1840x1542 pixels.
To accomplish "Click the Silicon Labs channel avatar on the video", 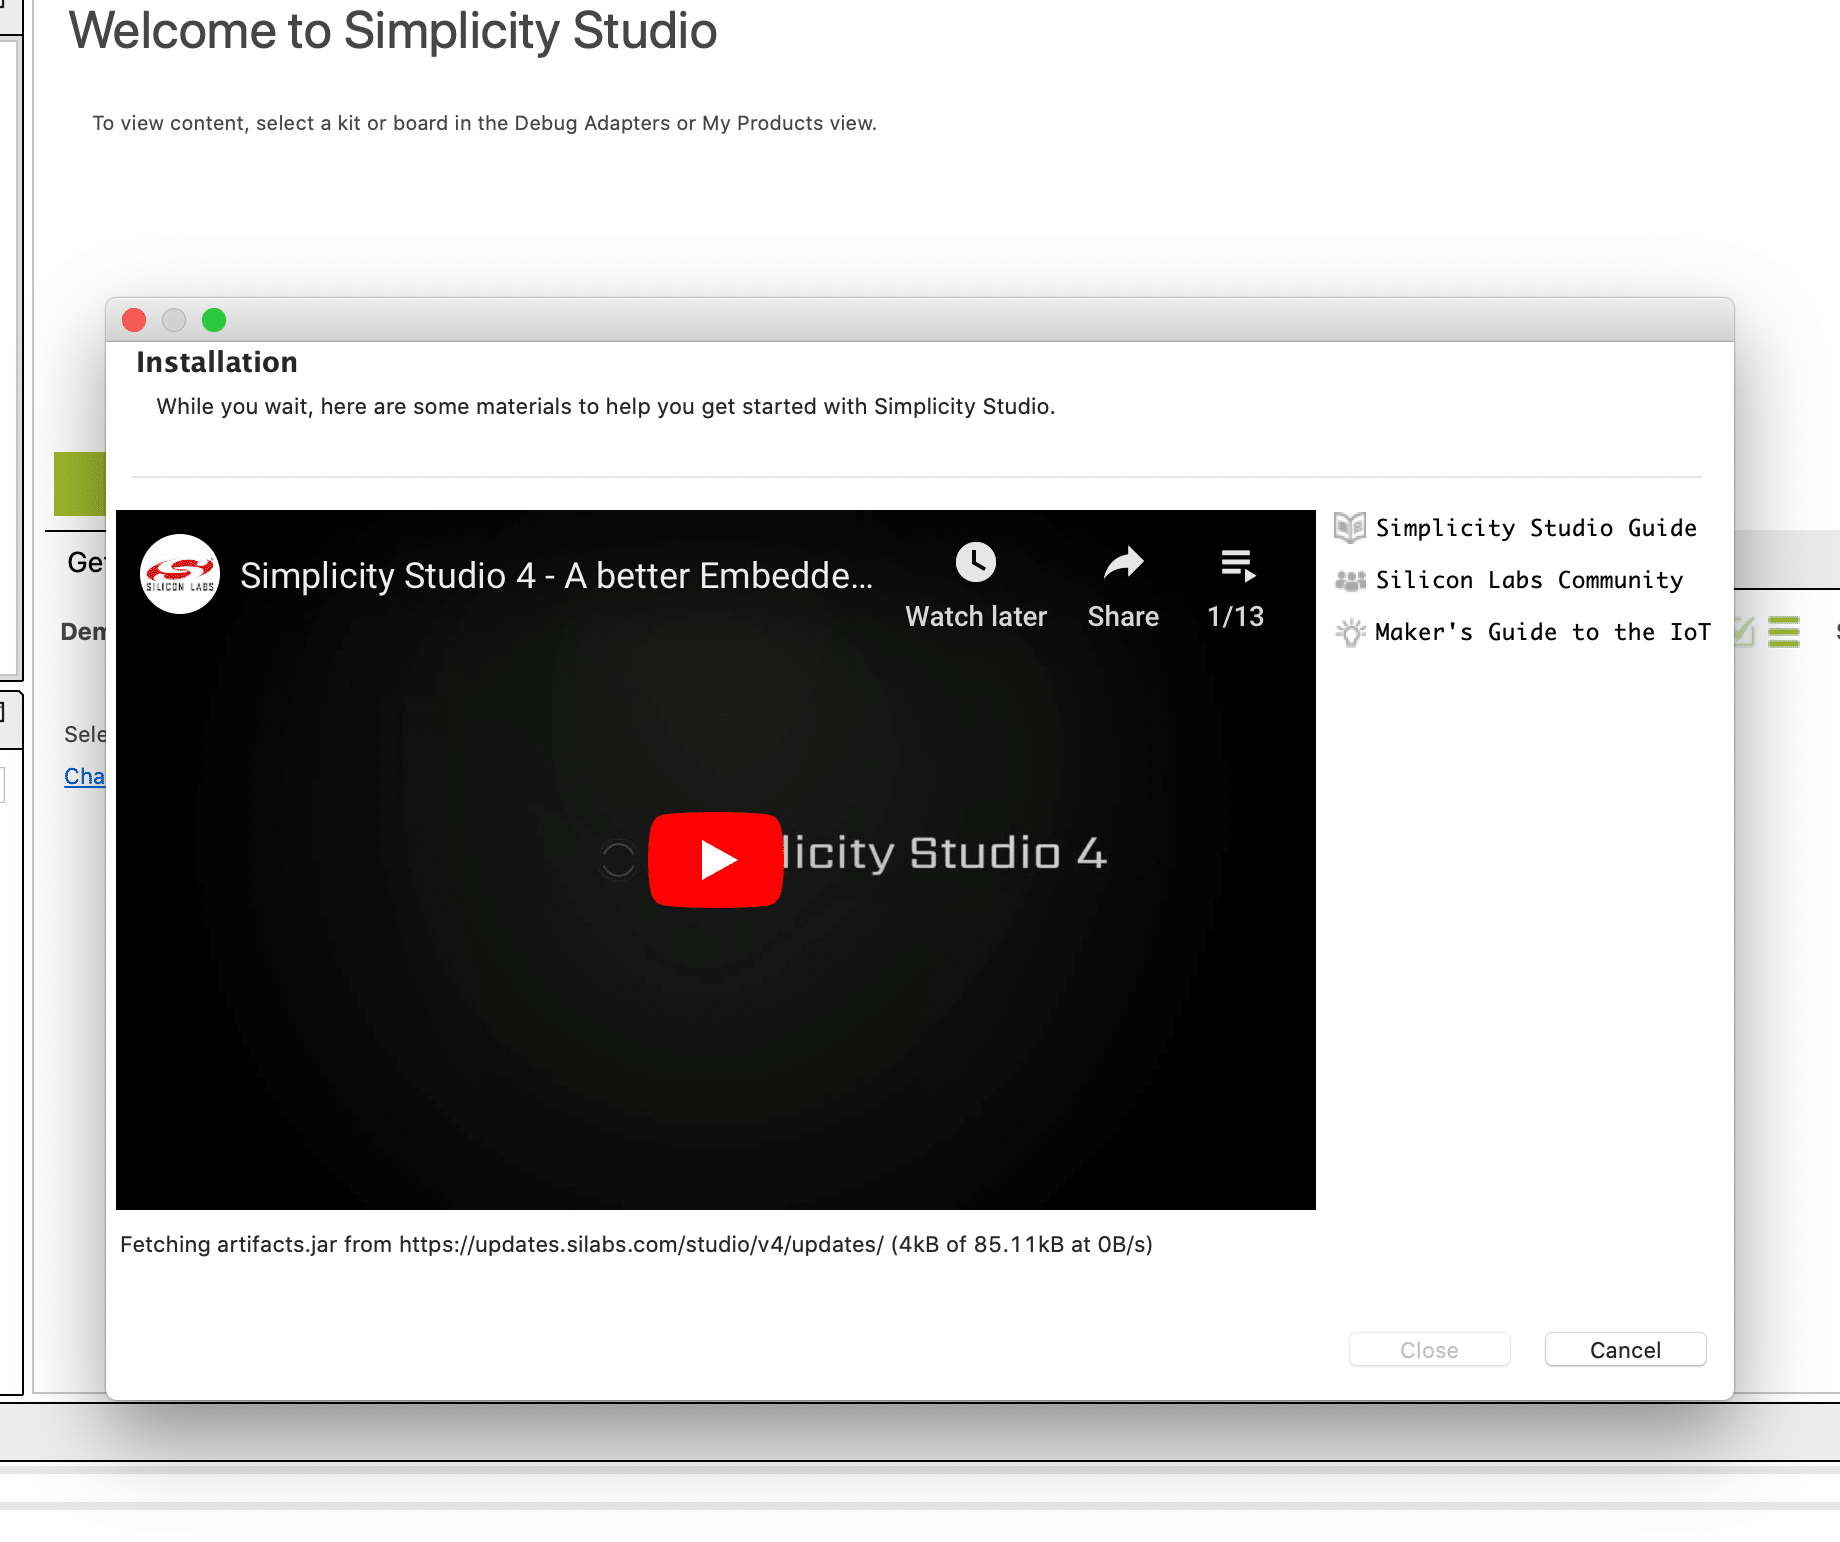I will 180,573.
